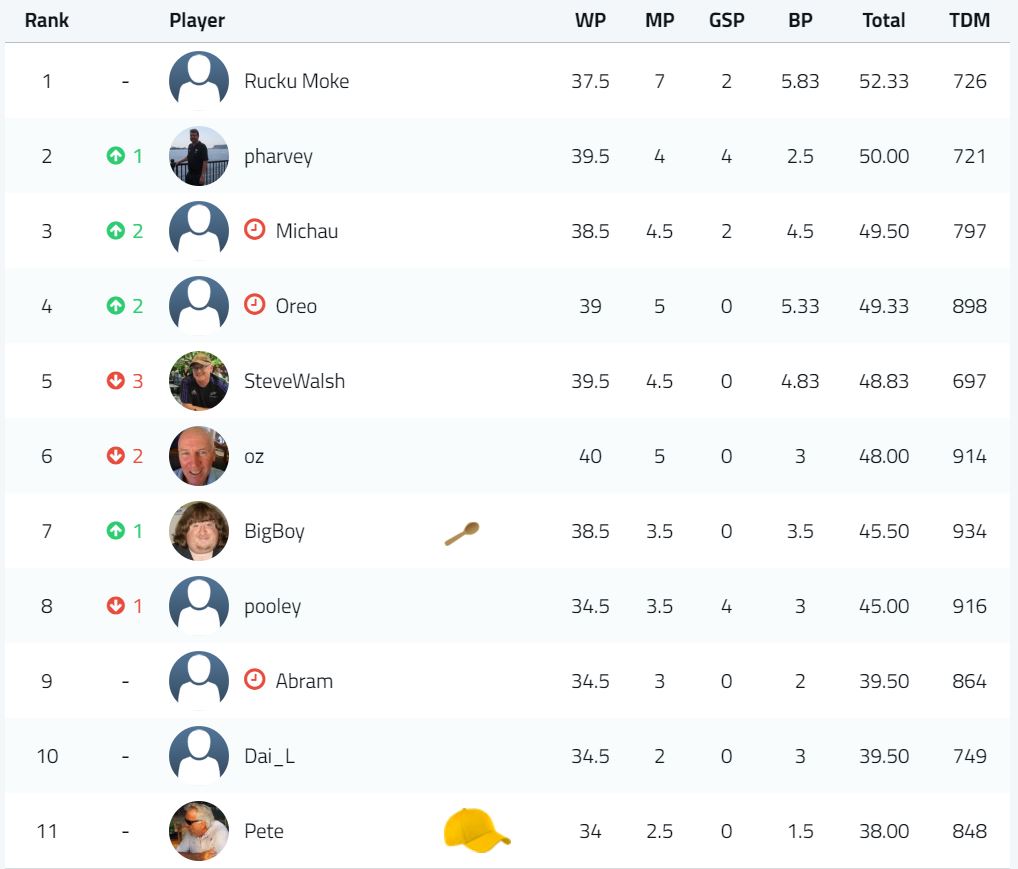Sort table by the Total column header
Screen dimensions: 1018x869
(x=884, y=20)
